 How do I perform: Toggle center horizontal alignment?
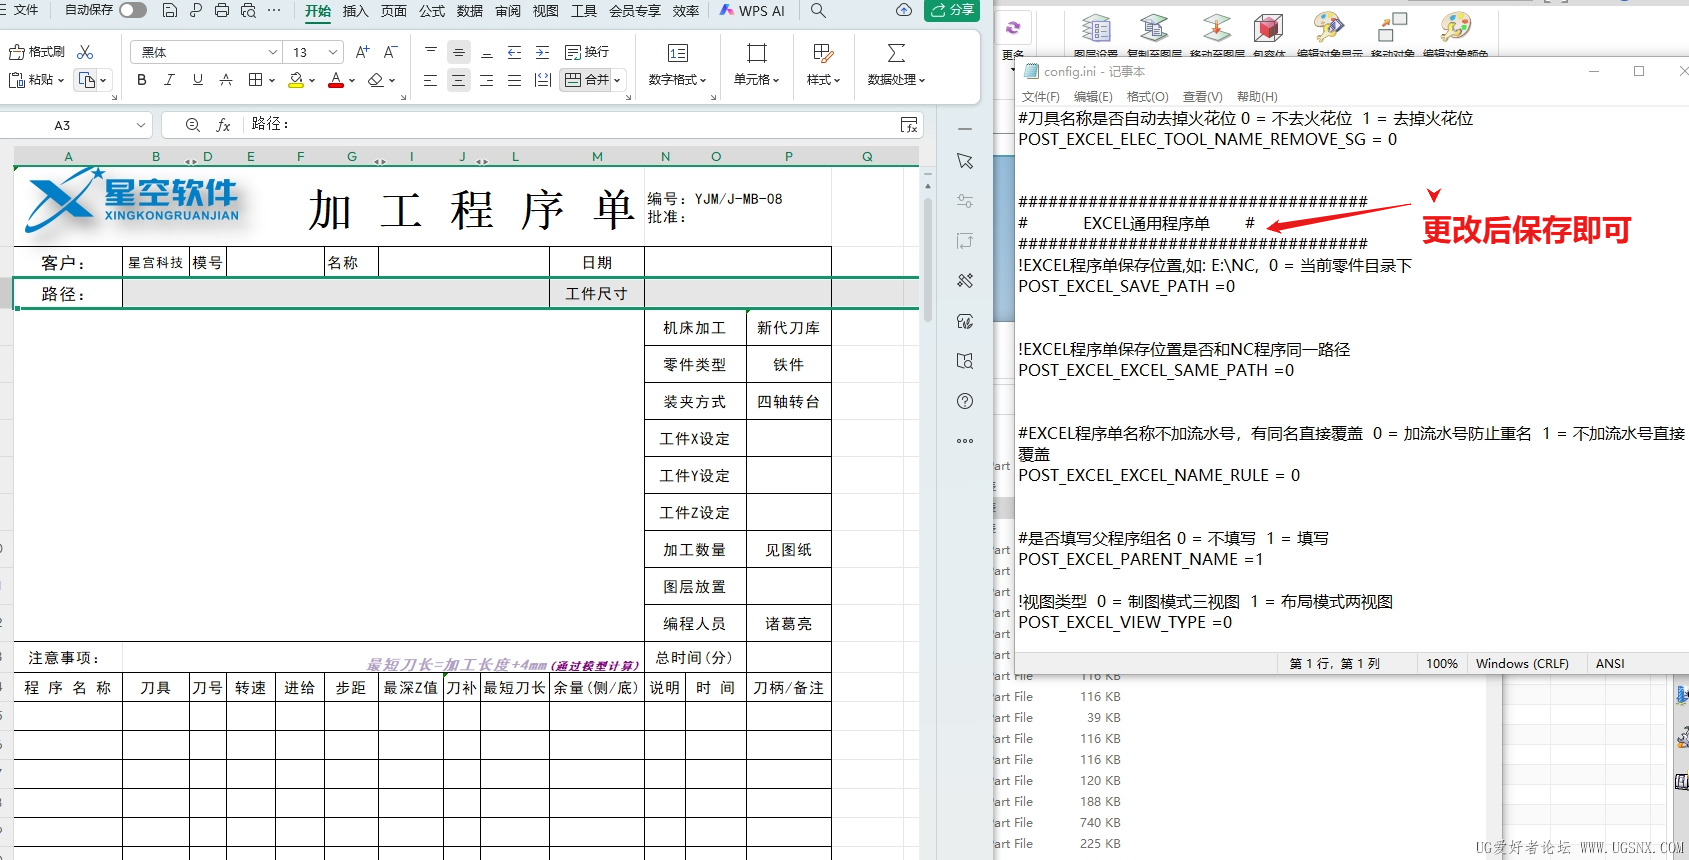[458, 80]
